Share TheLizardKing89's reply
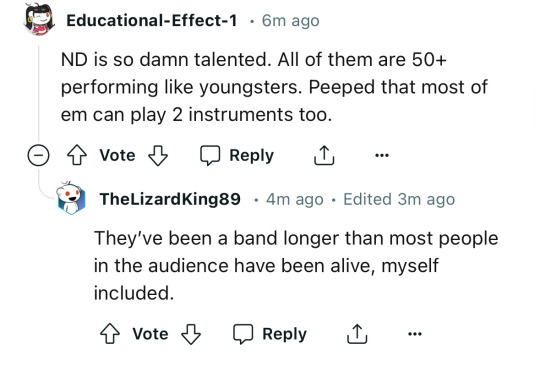This screenshot has width=540, height=366. coord(357,334)
